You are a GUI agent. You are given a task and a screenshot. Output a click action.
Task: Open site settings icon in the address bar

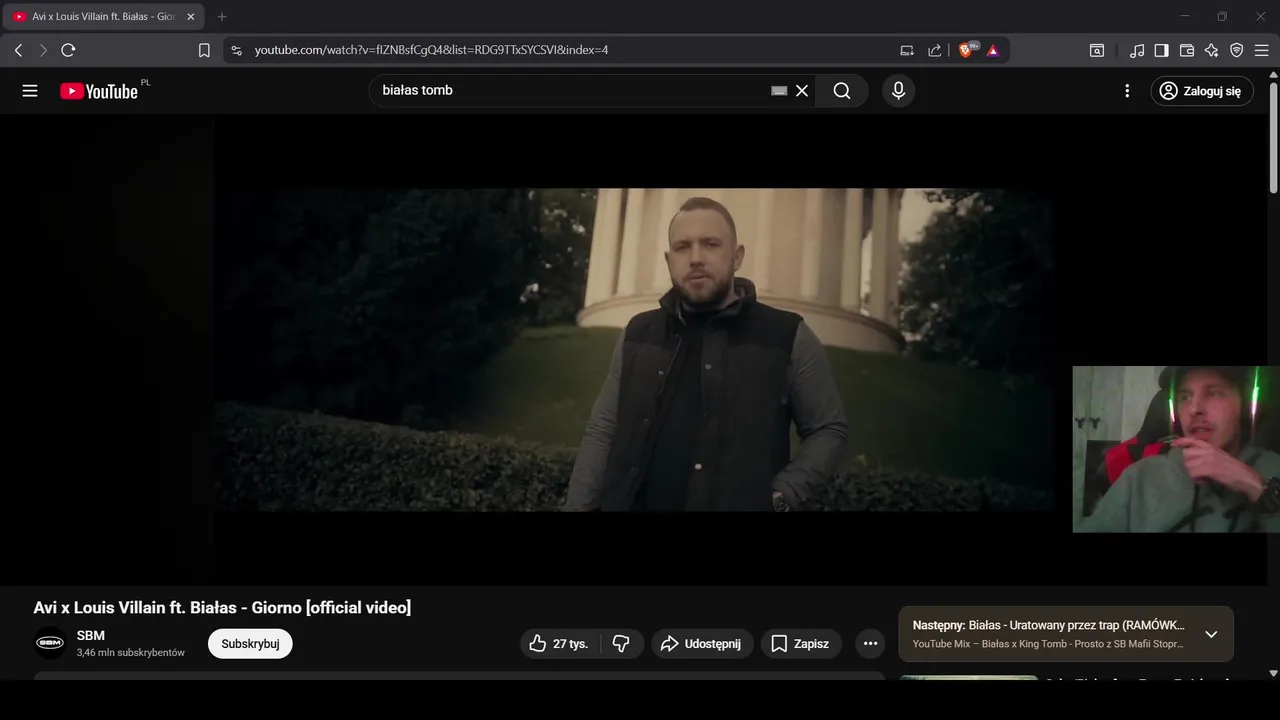pyautogui.click(x=236, y=50)
